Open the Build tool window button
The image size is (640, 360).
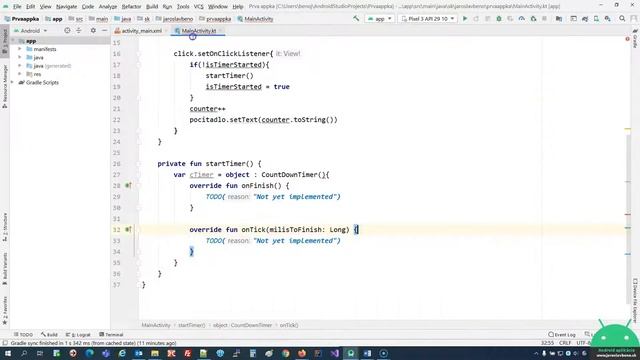pos(49,335)
